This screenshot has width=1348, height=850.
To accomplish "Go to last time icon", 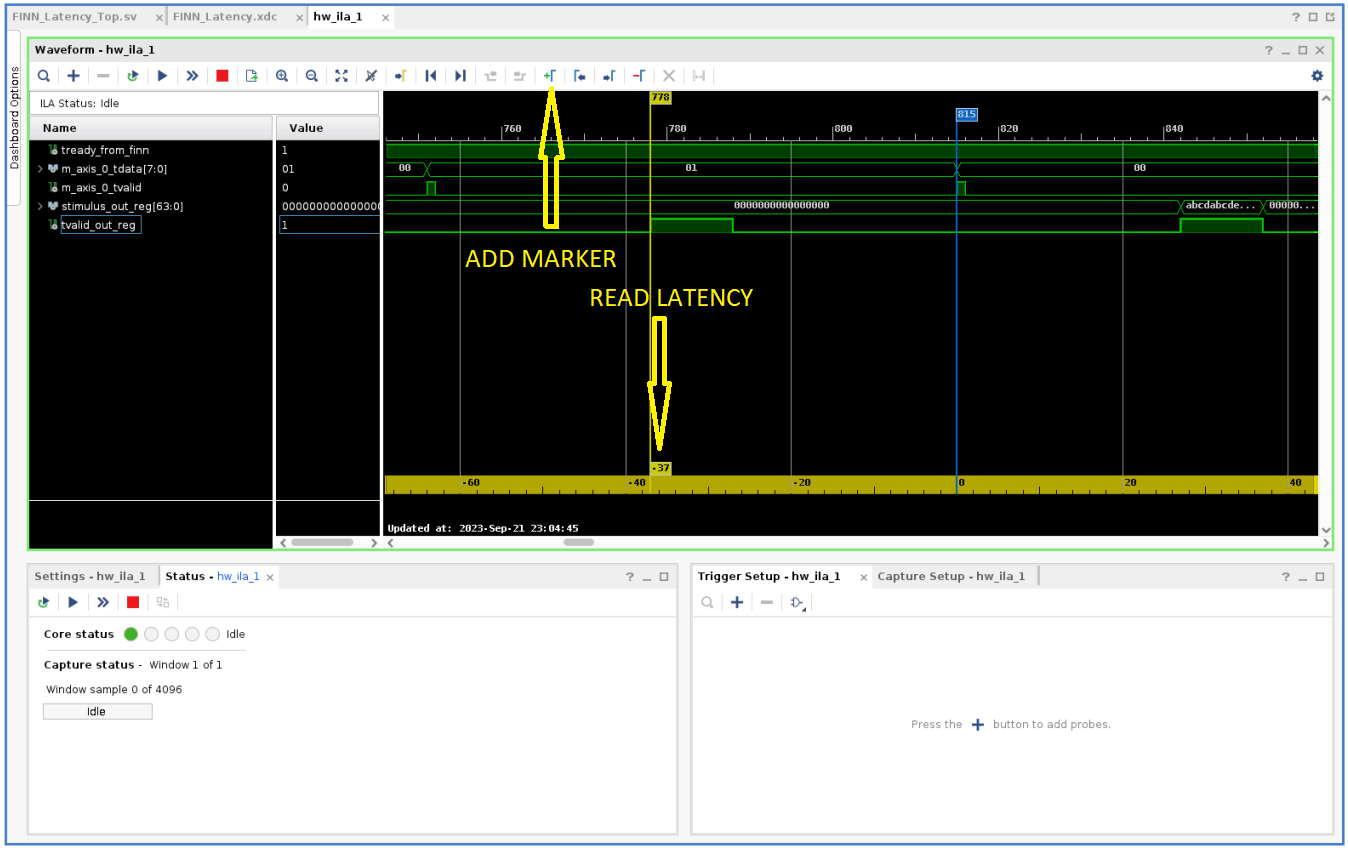I will (460, 76).
